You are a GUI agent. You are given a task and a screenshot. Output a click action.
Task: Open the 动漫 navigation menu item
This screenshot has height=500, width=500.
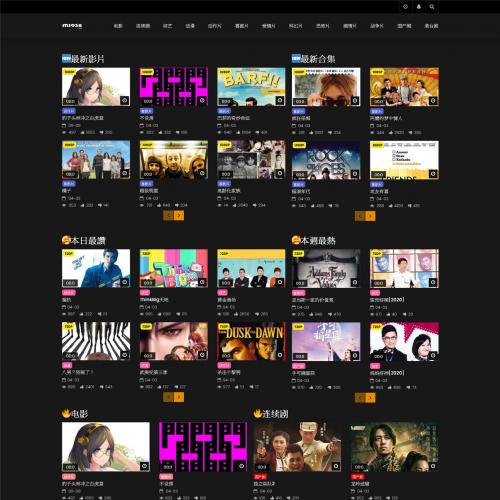190,26
